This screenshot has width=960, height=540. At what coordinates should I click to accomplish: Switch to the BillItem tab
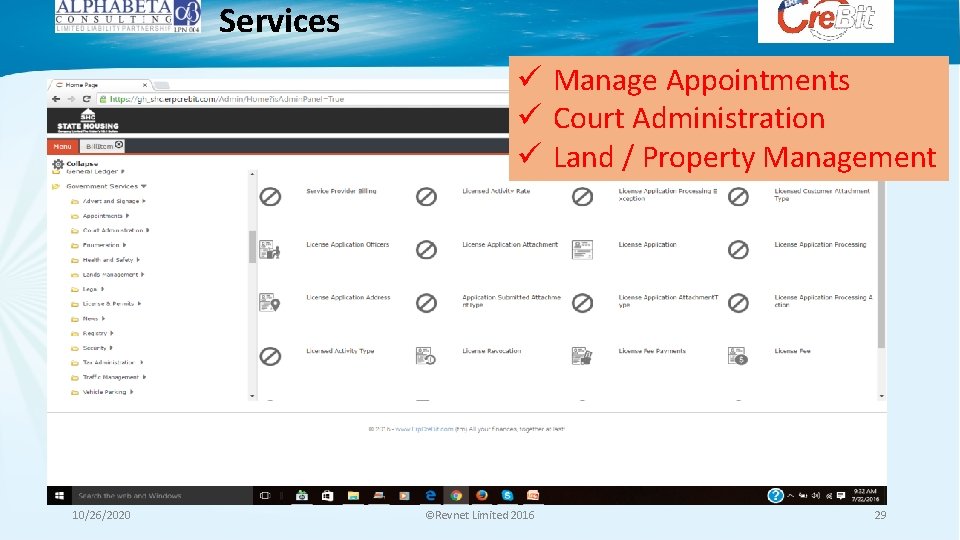(99, 146)
